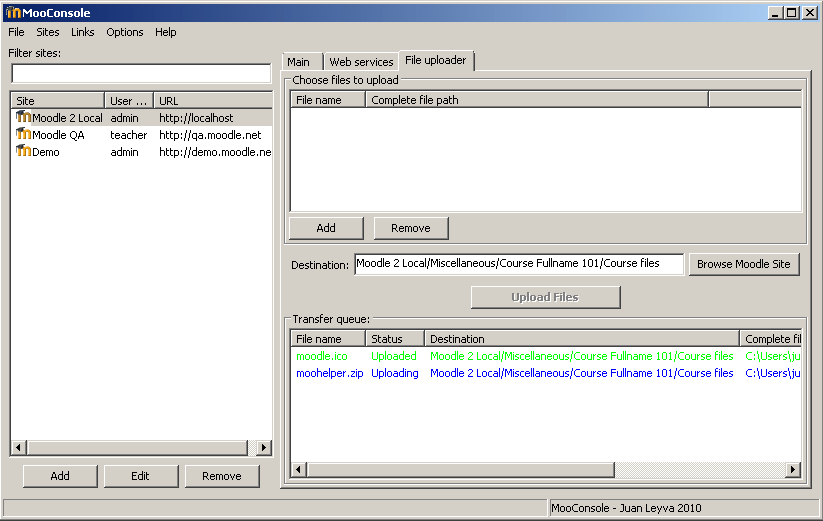This screenshot has height=521, width=823.
Task: Click the Edit site button
Action: point(141,476)
